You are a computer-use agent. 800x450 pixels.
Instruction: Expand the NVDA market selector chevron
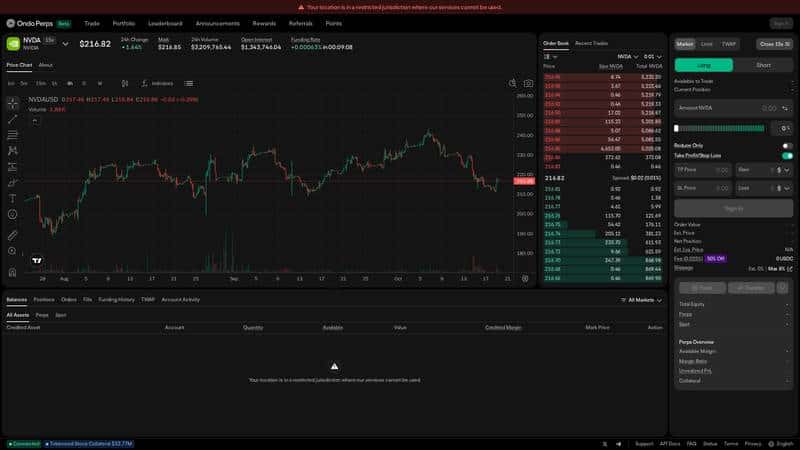tap(65, 44)
